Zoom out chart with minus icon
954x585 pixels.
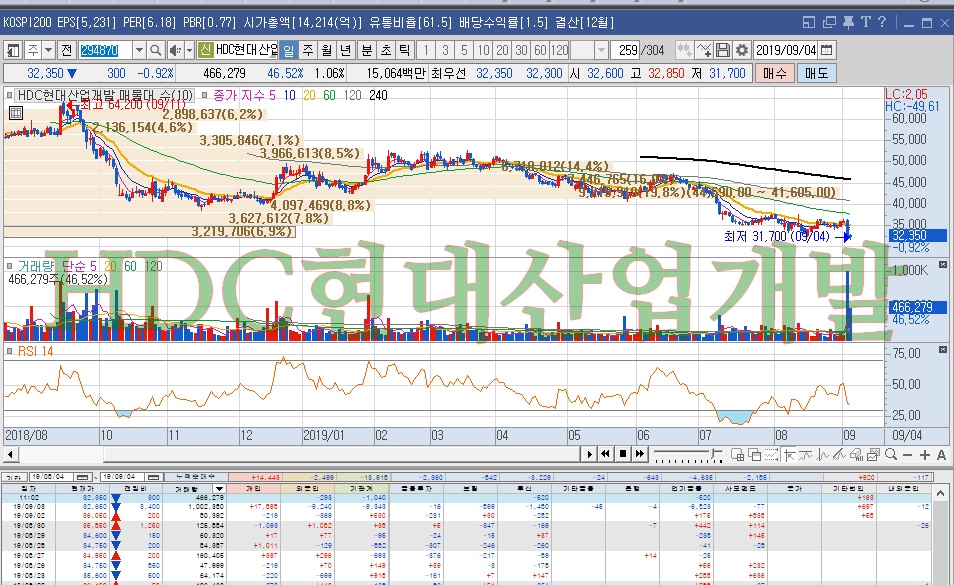[x=908, y=455]
